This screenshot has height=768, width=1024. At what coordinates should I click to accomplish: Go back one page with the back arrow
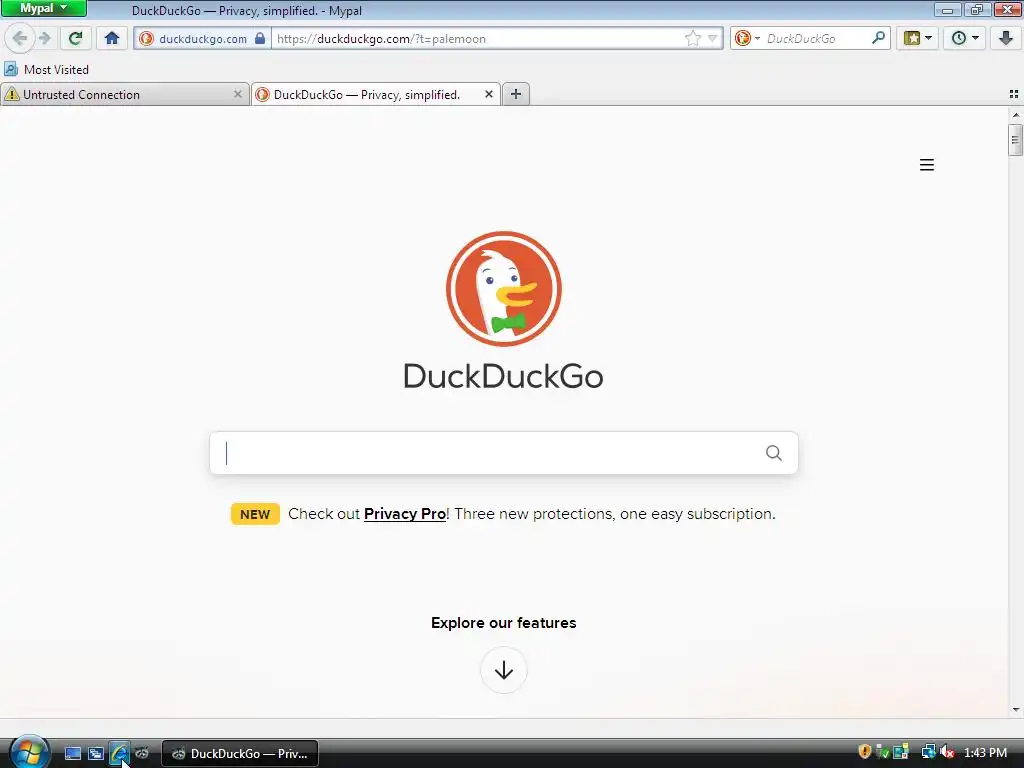(x=20, y=39)
